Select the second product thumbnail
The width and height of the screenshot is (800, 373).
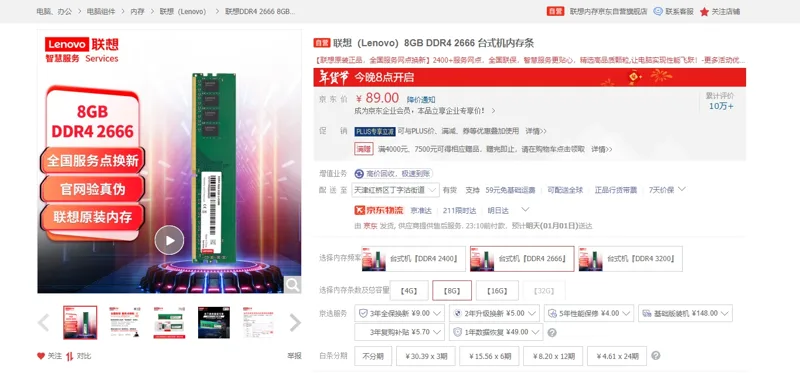[x=125, y=322]
